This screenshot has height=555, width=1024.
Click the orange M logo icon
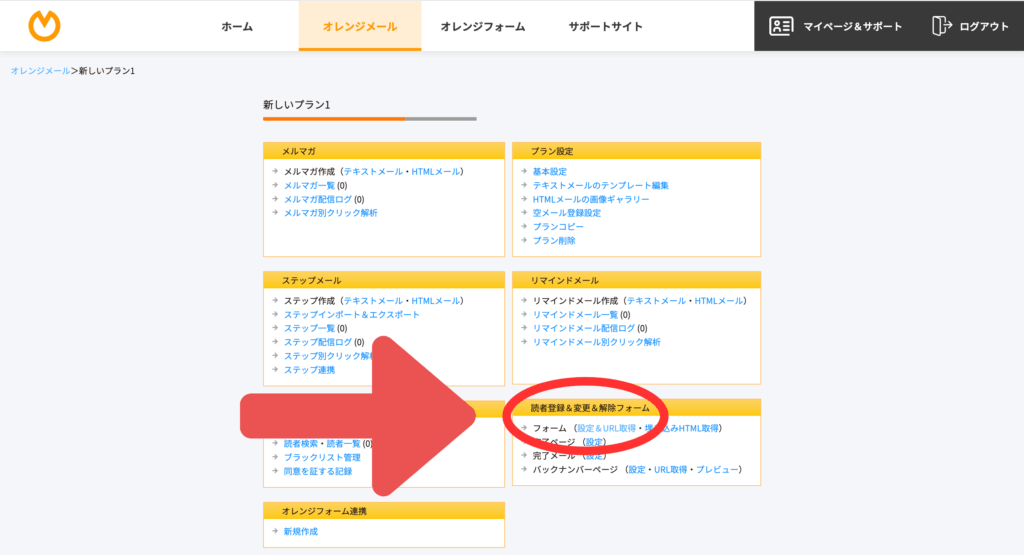(44, 26)
